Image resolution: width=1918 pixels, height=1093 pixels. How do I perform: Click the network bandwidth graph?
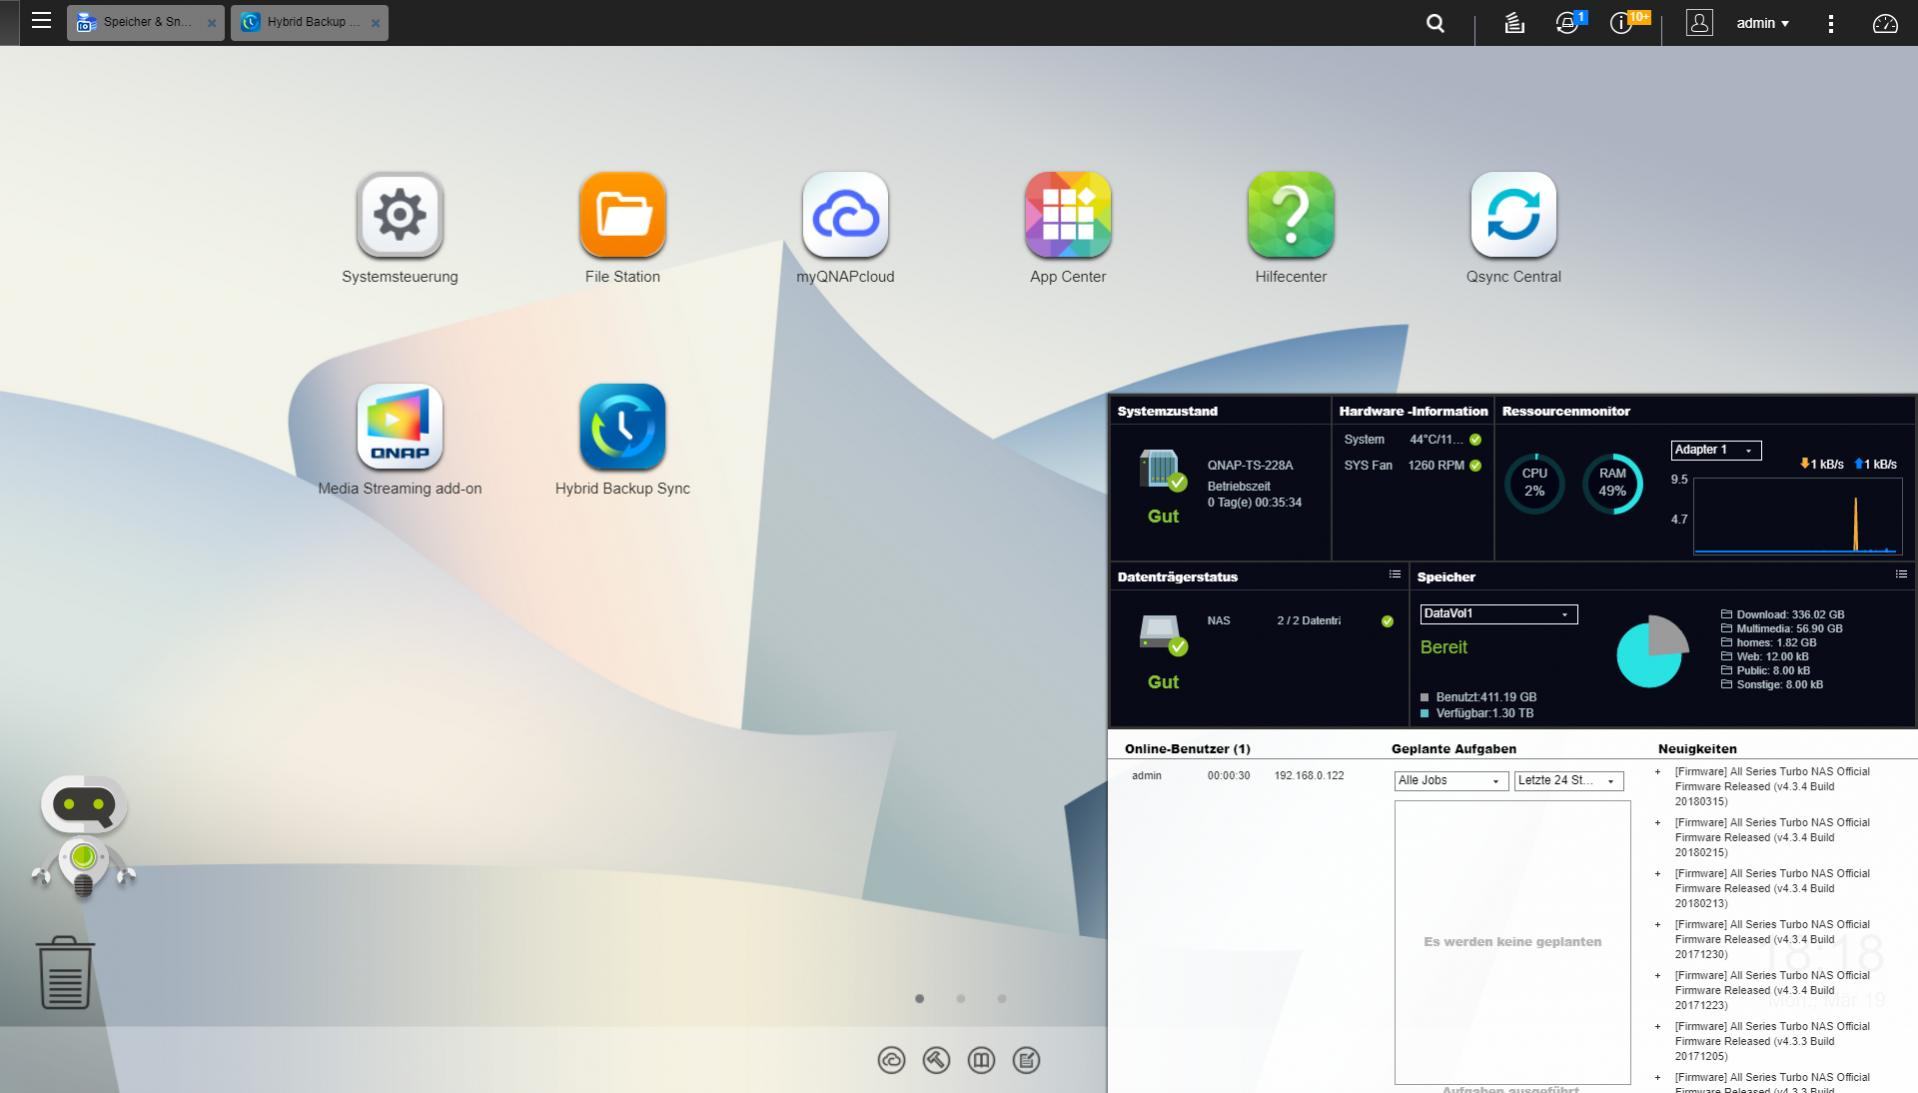[x=1797, y=515]
